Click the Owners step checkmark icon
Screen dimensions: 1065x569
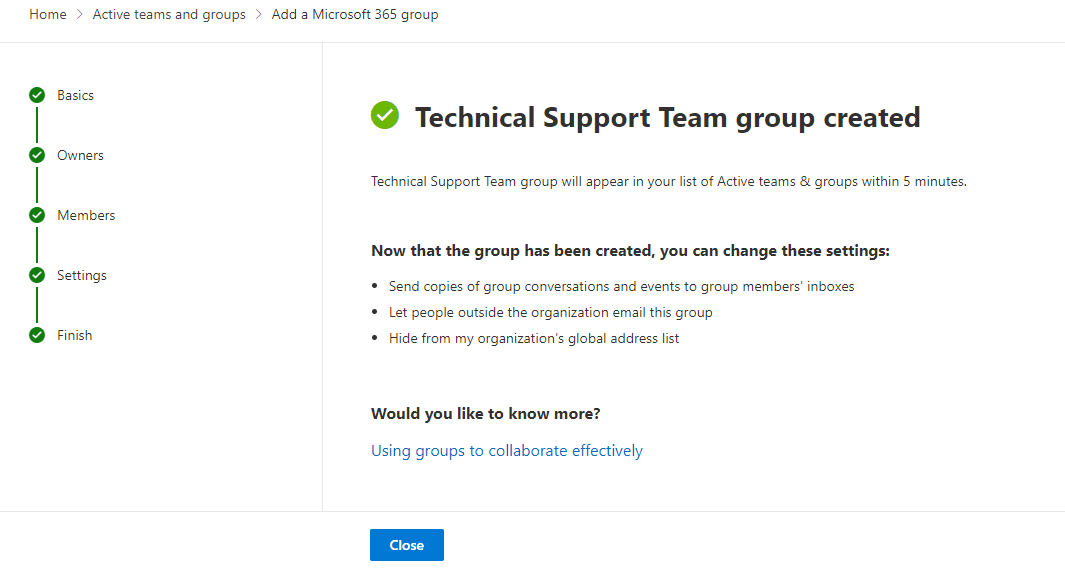pos(37,155)
